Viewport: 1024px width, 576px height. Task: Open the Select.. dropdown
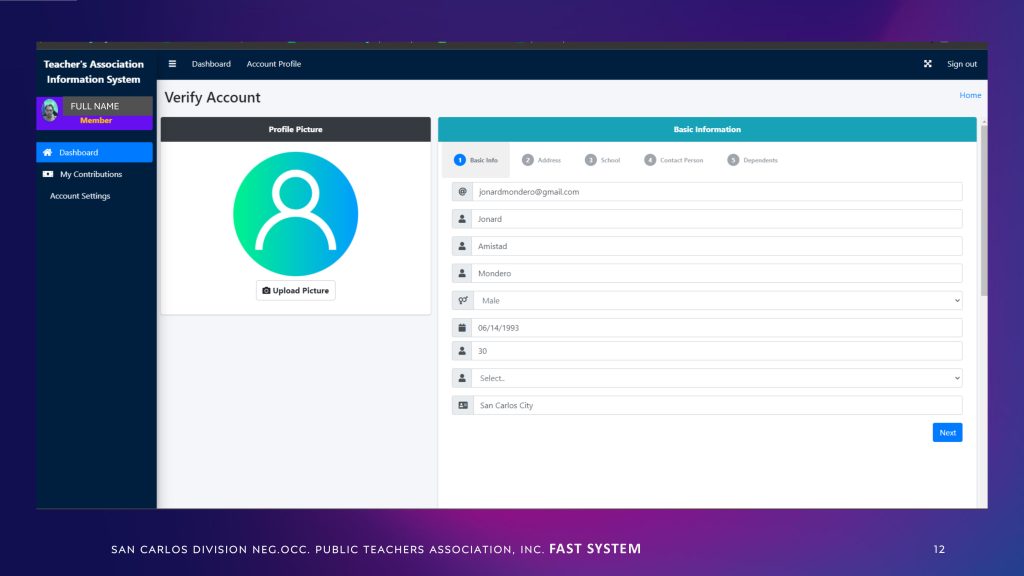coord(717,378)
